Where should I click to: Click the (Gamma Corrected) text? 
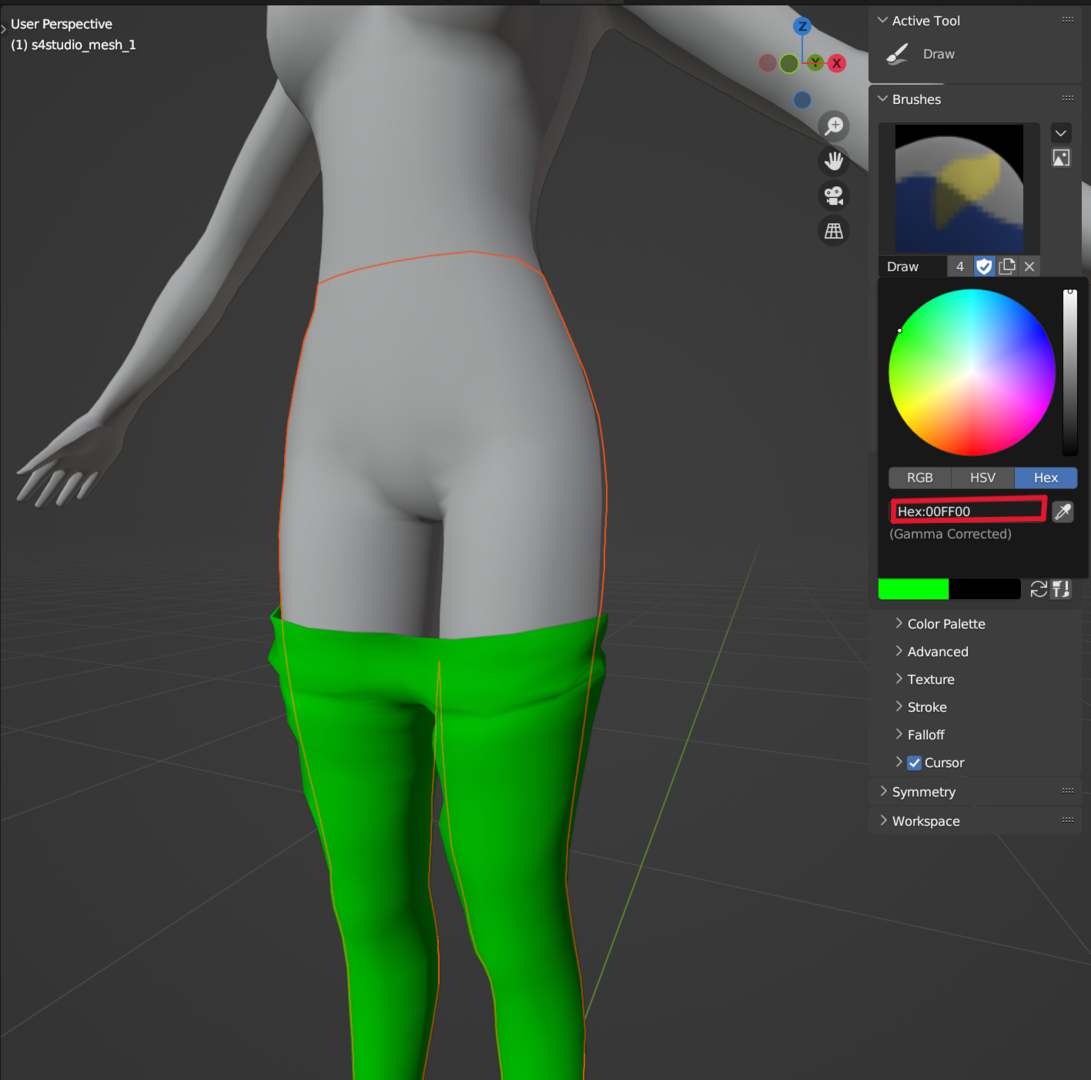tap(950, 534)
